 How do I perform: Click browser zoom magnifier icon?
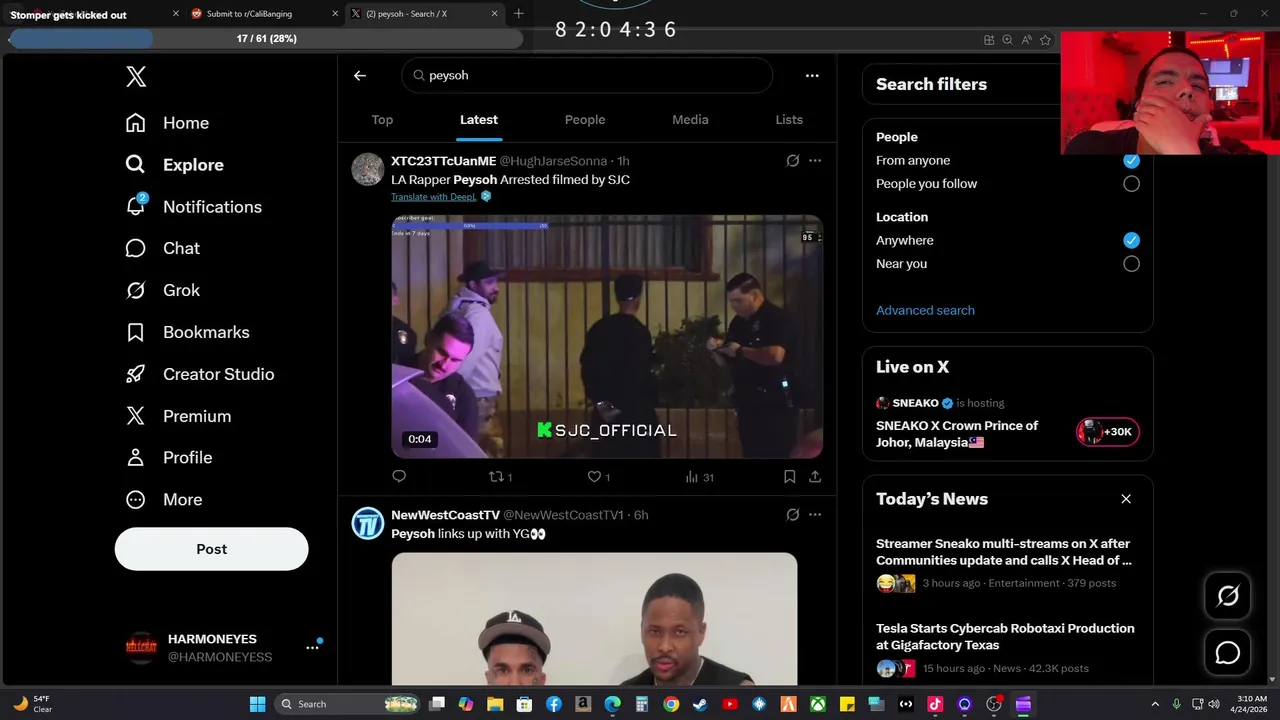(x=1007, y=40)
